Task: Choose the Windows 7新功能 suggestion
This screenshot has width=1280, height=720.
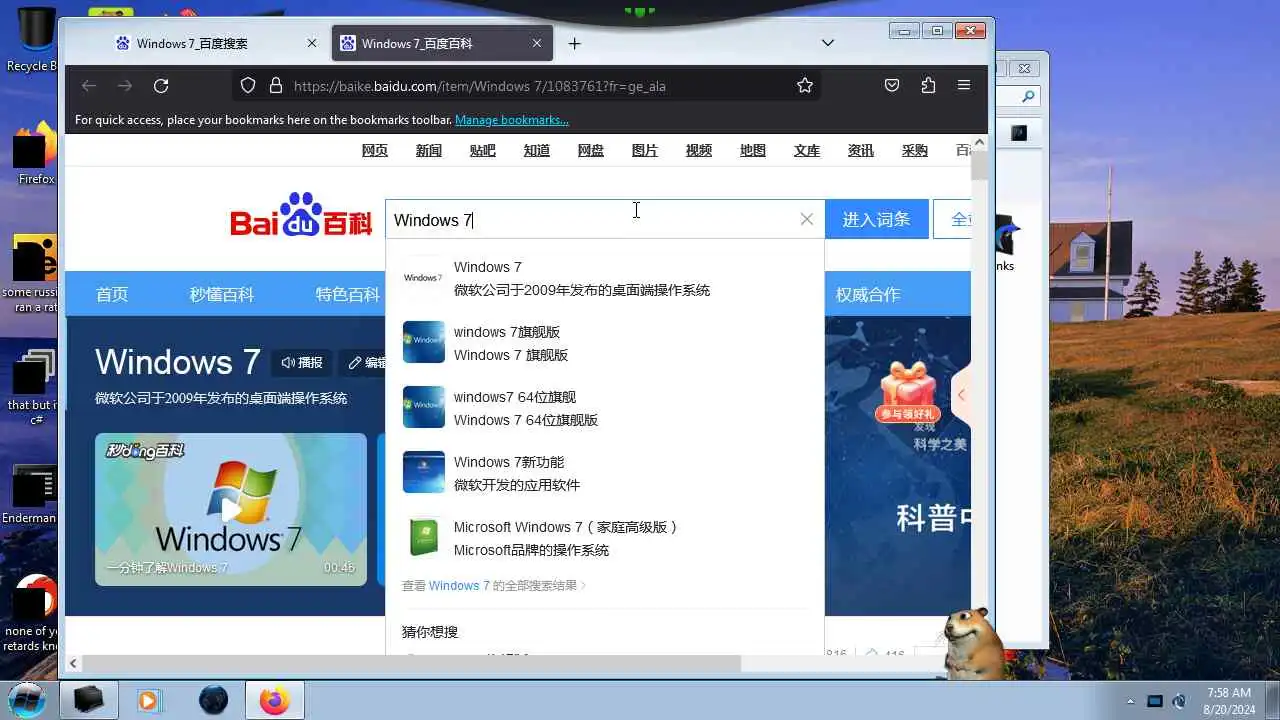Action: point(605,473)
